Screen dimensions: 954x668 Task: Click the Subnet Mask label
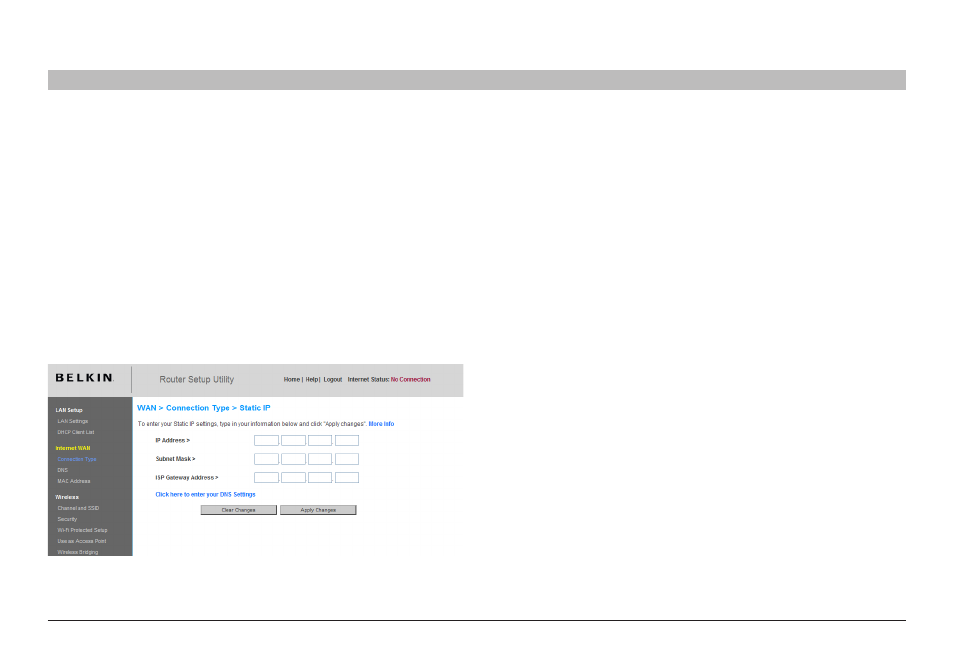point(175,459)
